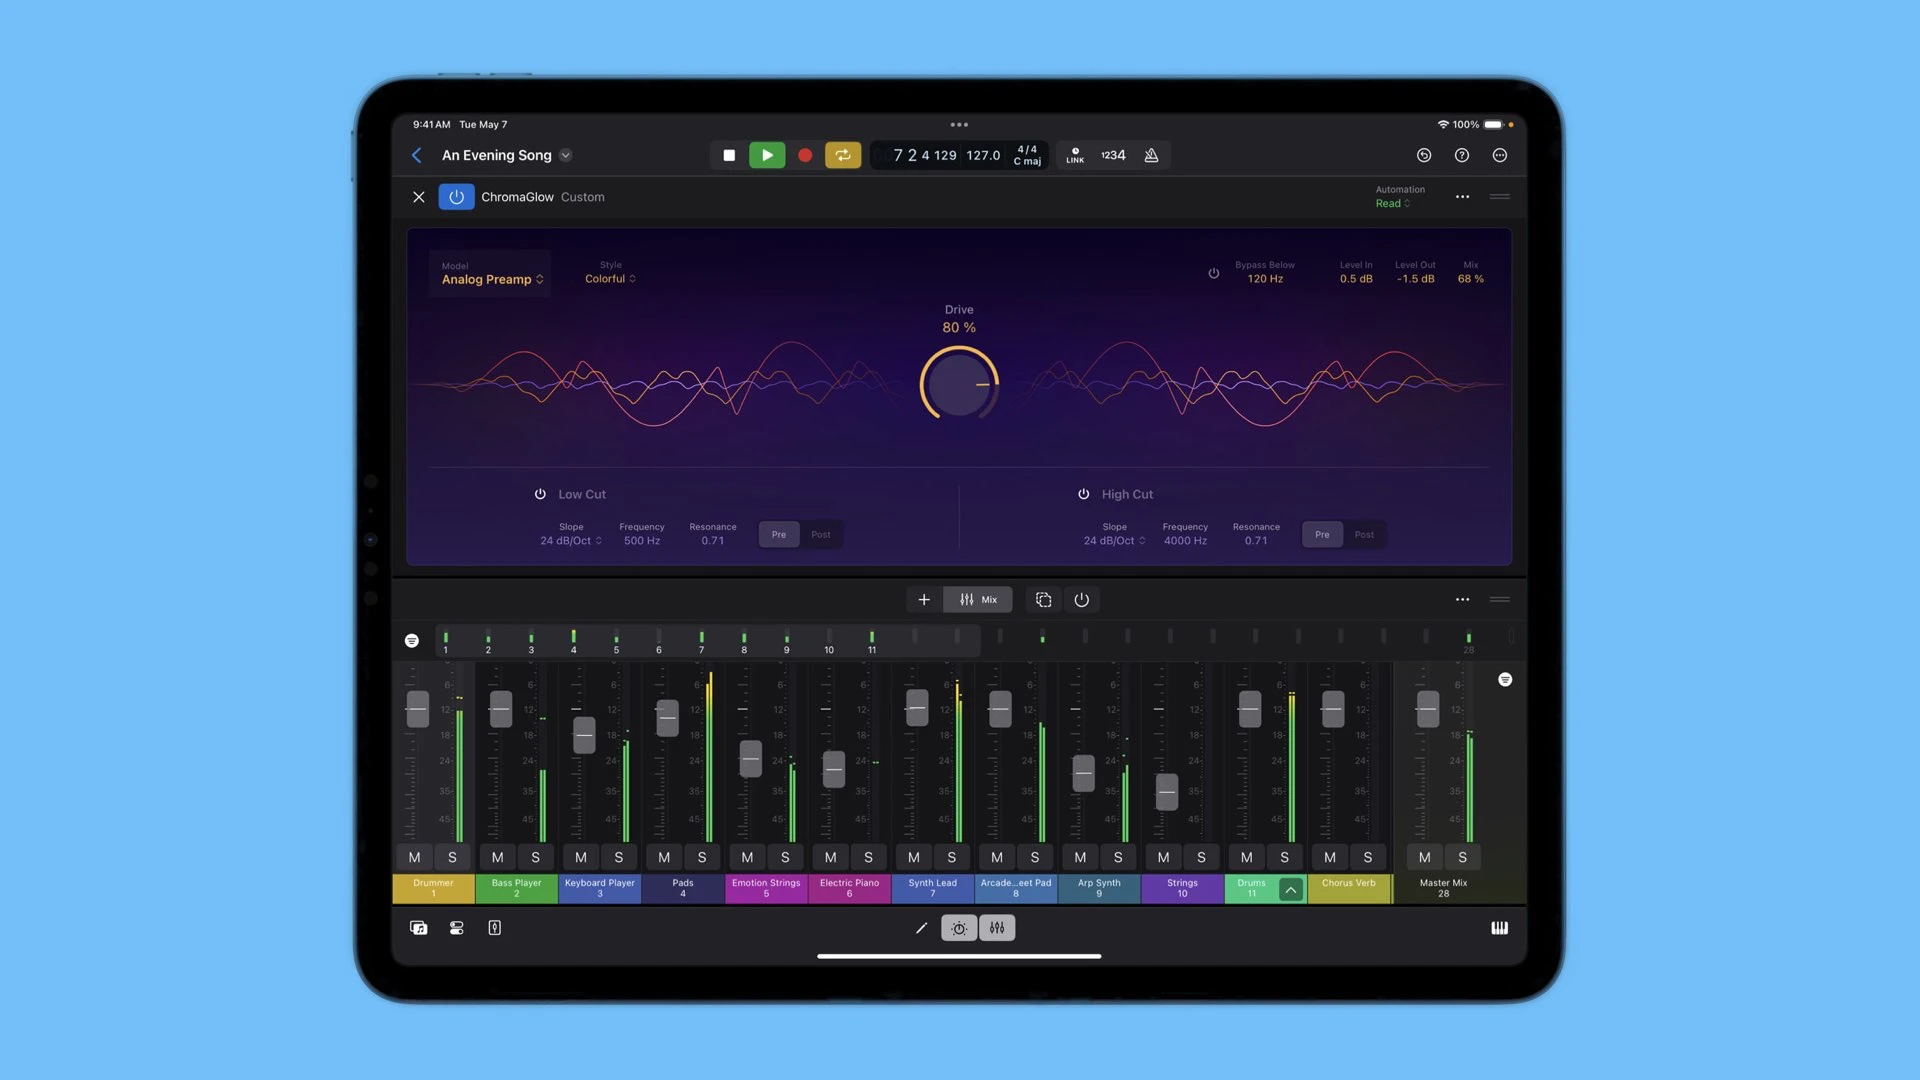Image resolution: width=1920 pixels, height=1080 pixels.
Task: Open the Style dropdown set to Colorful
Action: click(x=610, y=278)
